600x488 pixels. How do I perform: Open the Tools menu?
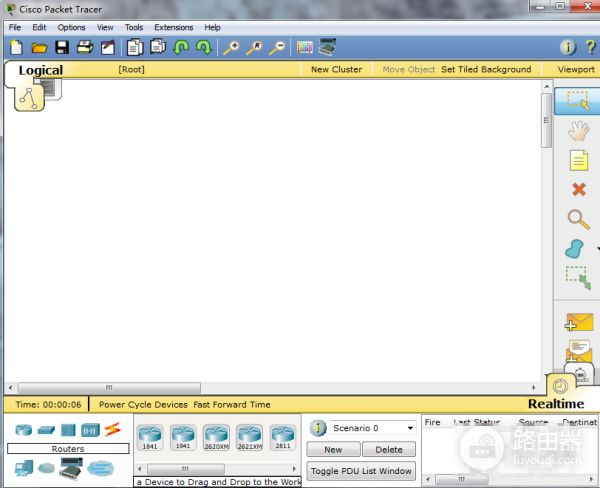pyautogui.click(x=134, y=27)
